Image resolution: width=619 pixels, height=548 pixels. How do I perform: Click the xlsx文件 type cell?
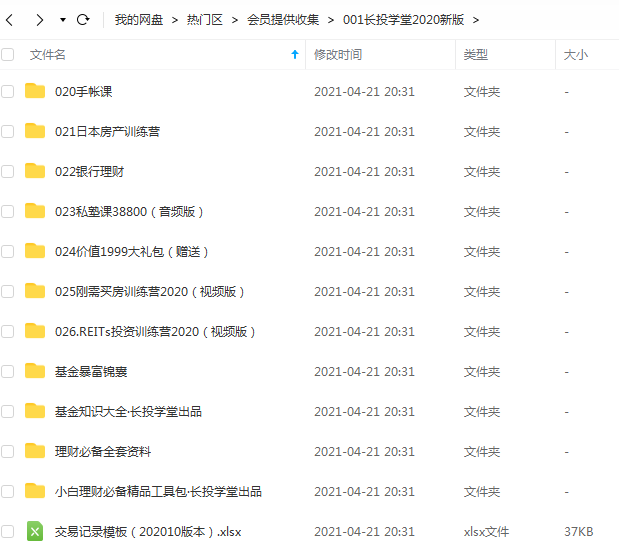point(486,531)
